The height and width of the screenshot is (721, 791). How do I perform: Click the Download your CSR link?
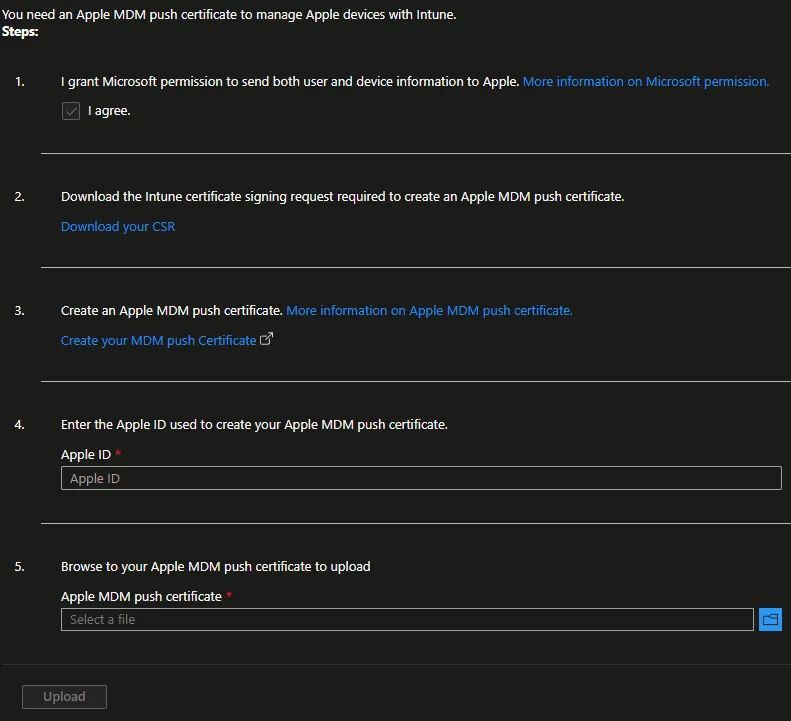click(118, 227)
